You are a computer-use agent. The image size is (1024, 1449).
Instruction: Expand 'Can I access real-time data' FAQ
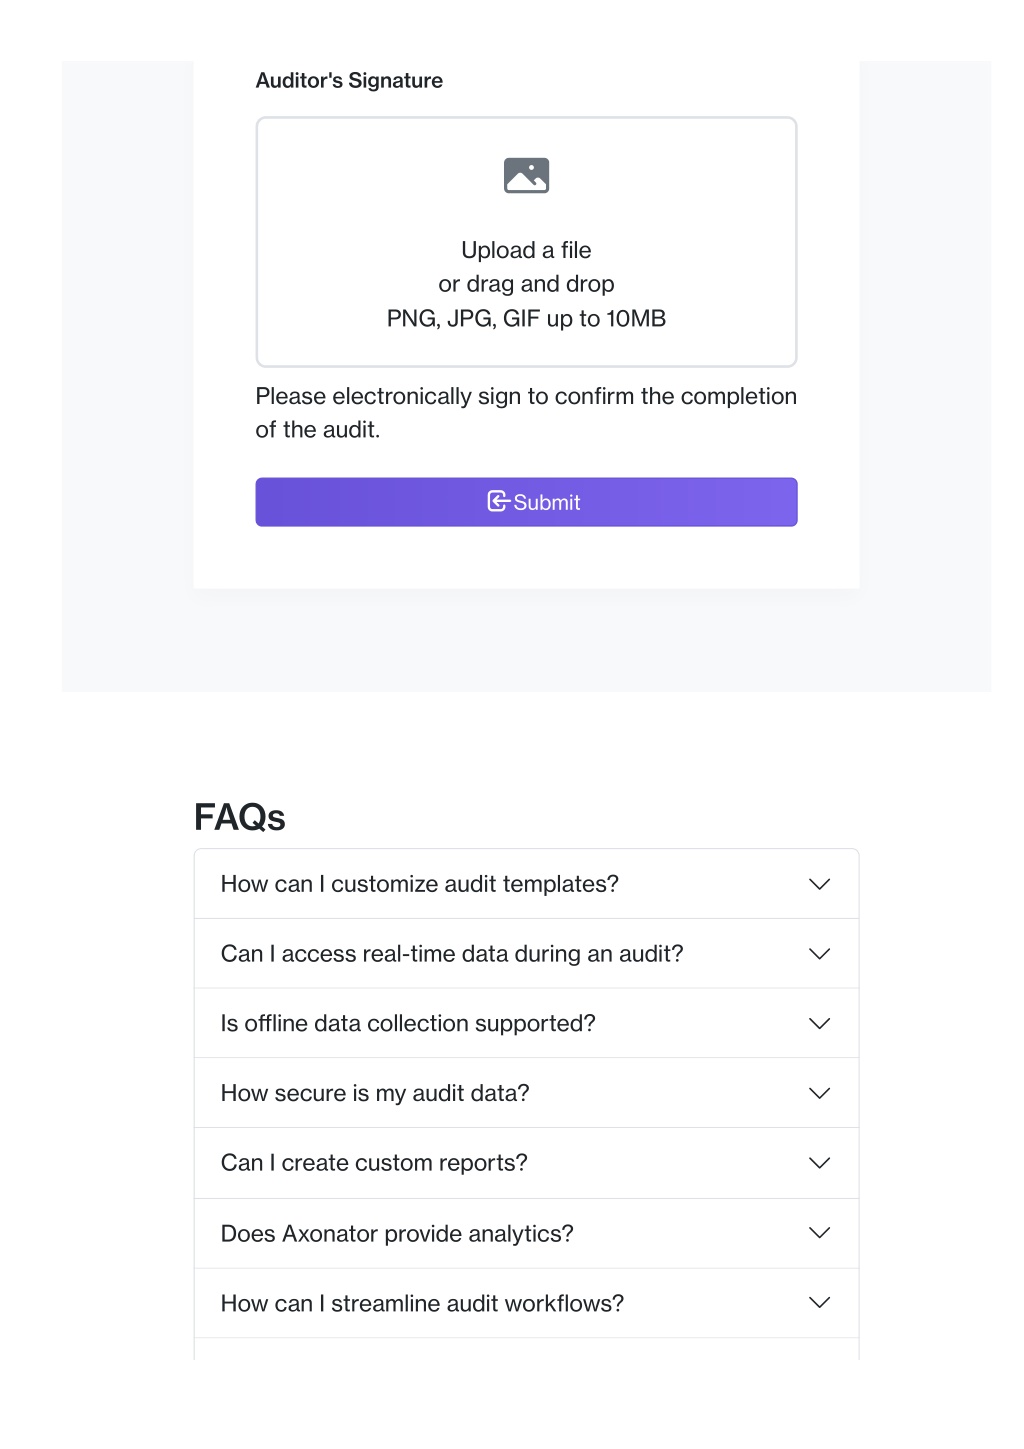526,954
